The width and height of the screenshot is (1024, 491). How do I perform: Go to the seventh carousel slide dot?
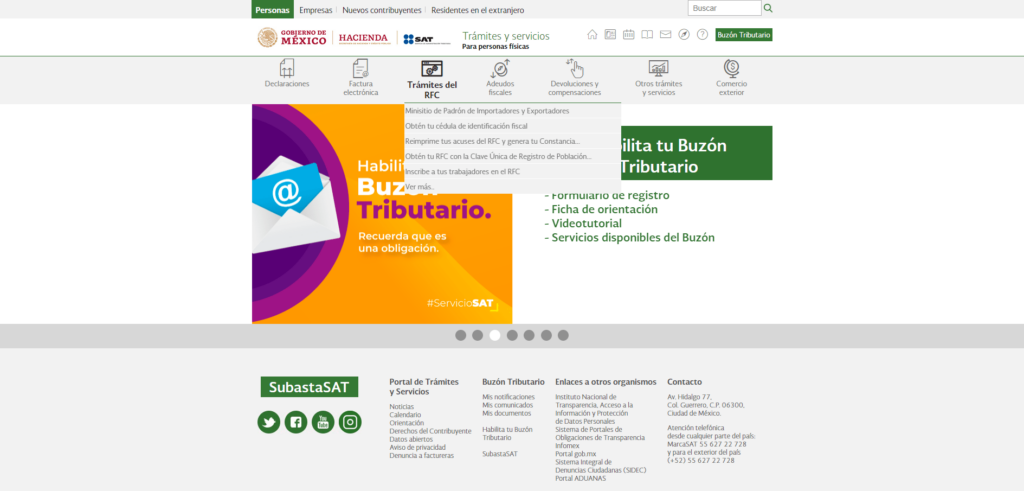563,335
